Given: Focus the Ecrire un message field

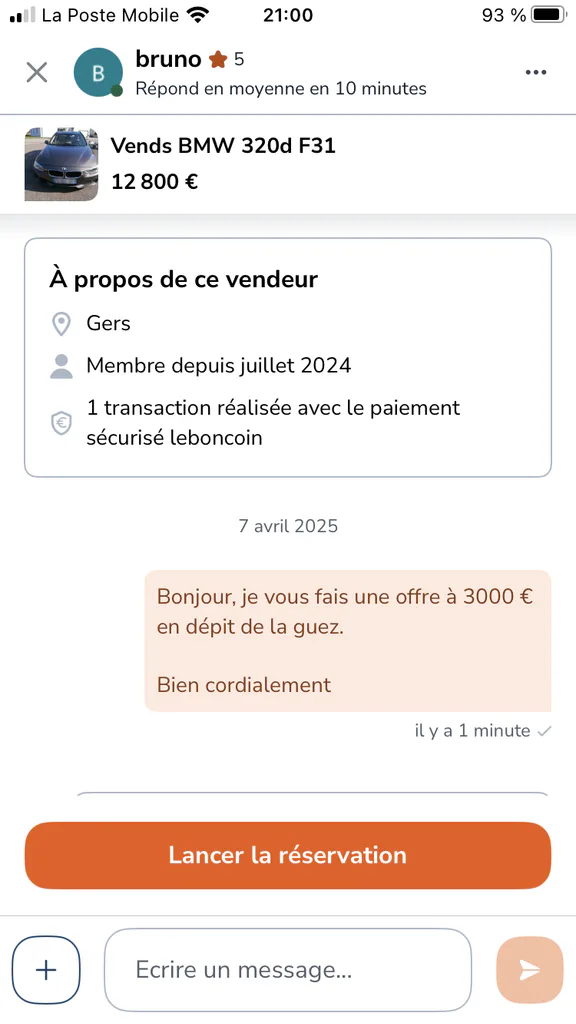Looking at the screenshot, I should [x=287, y=970].
